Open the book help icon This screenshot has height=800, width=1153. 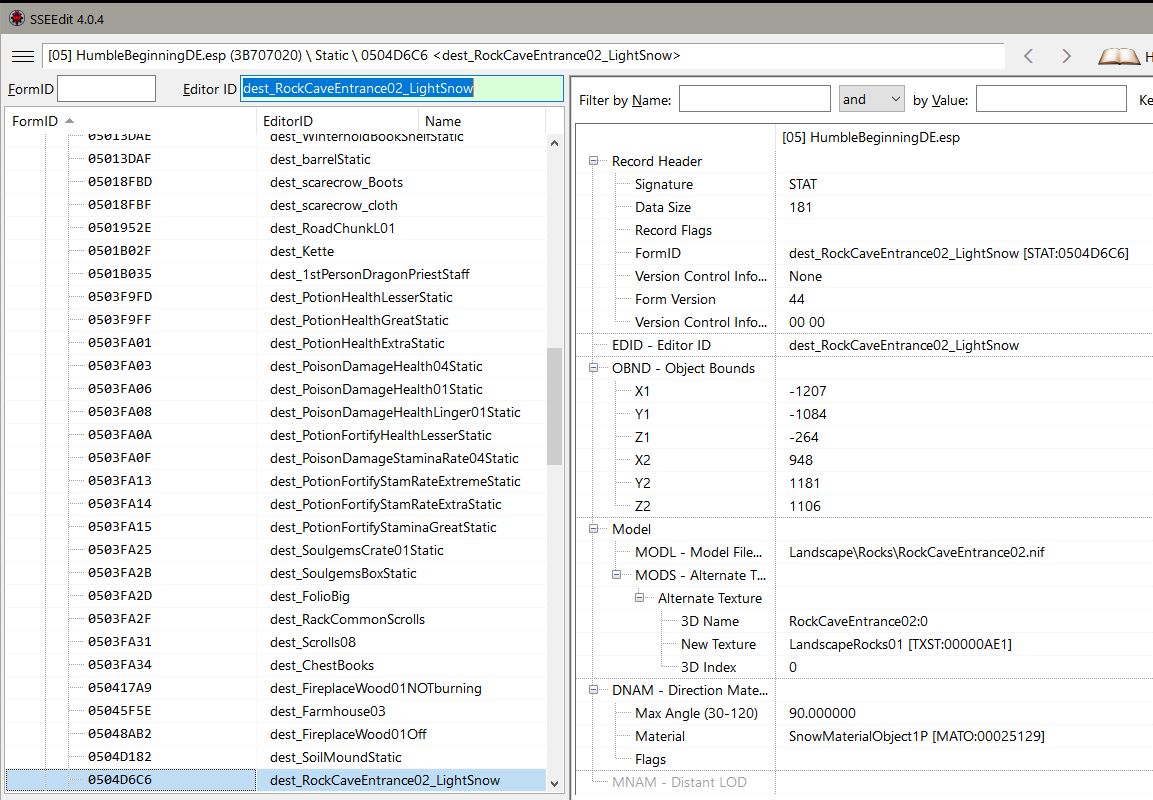(x=1118, y=57)
